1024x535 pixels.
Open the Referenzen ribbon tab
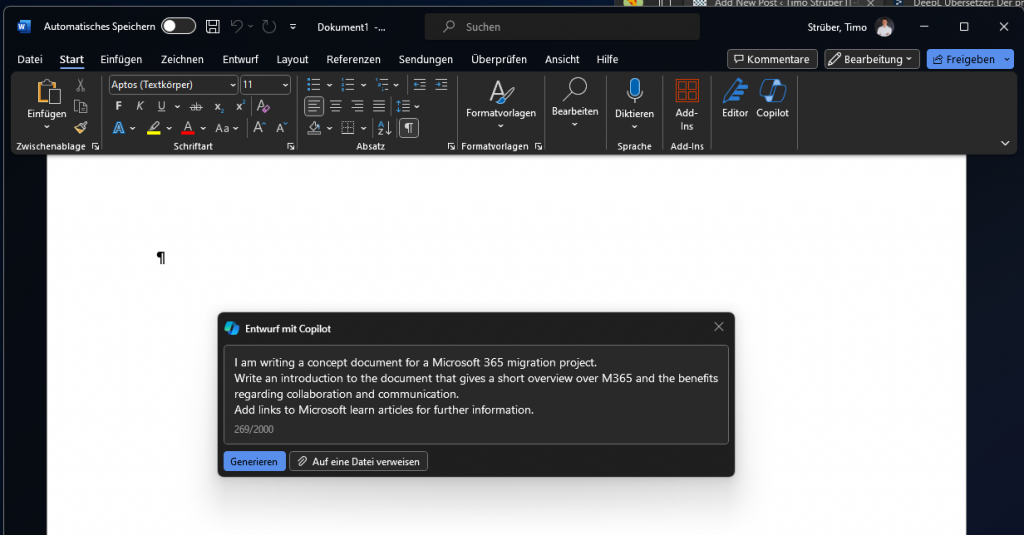[x=355, y=60]
